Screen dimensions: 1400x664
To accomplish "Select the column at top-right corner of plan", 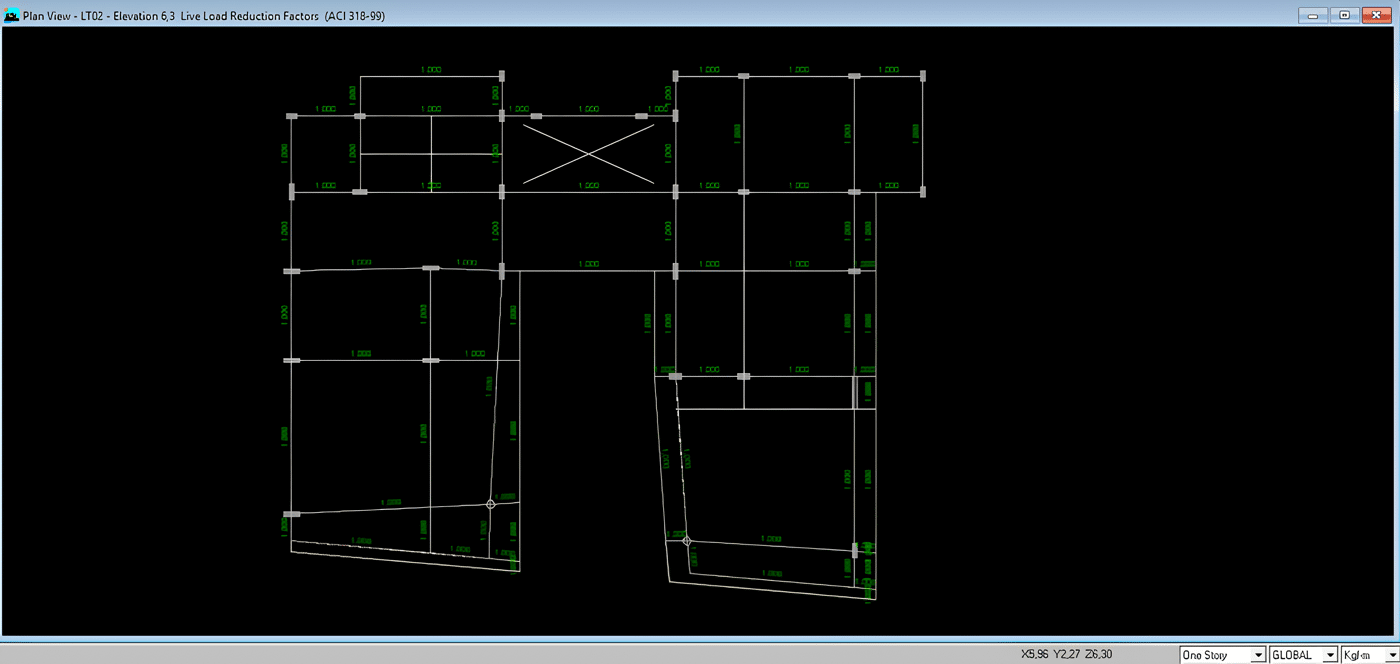I will [923, 76].
